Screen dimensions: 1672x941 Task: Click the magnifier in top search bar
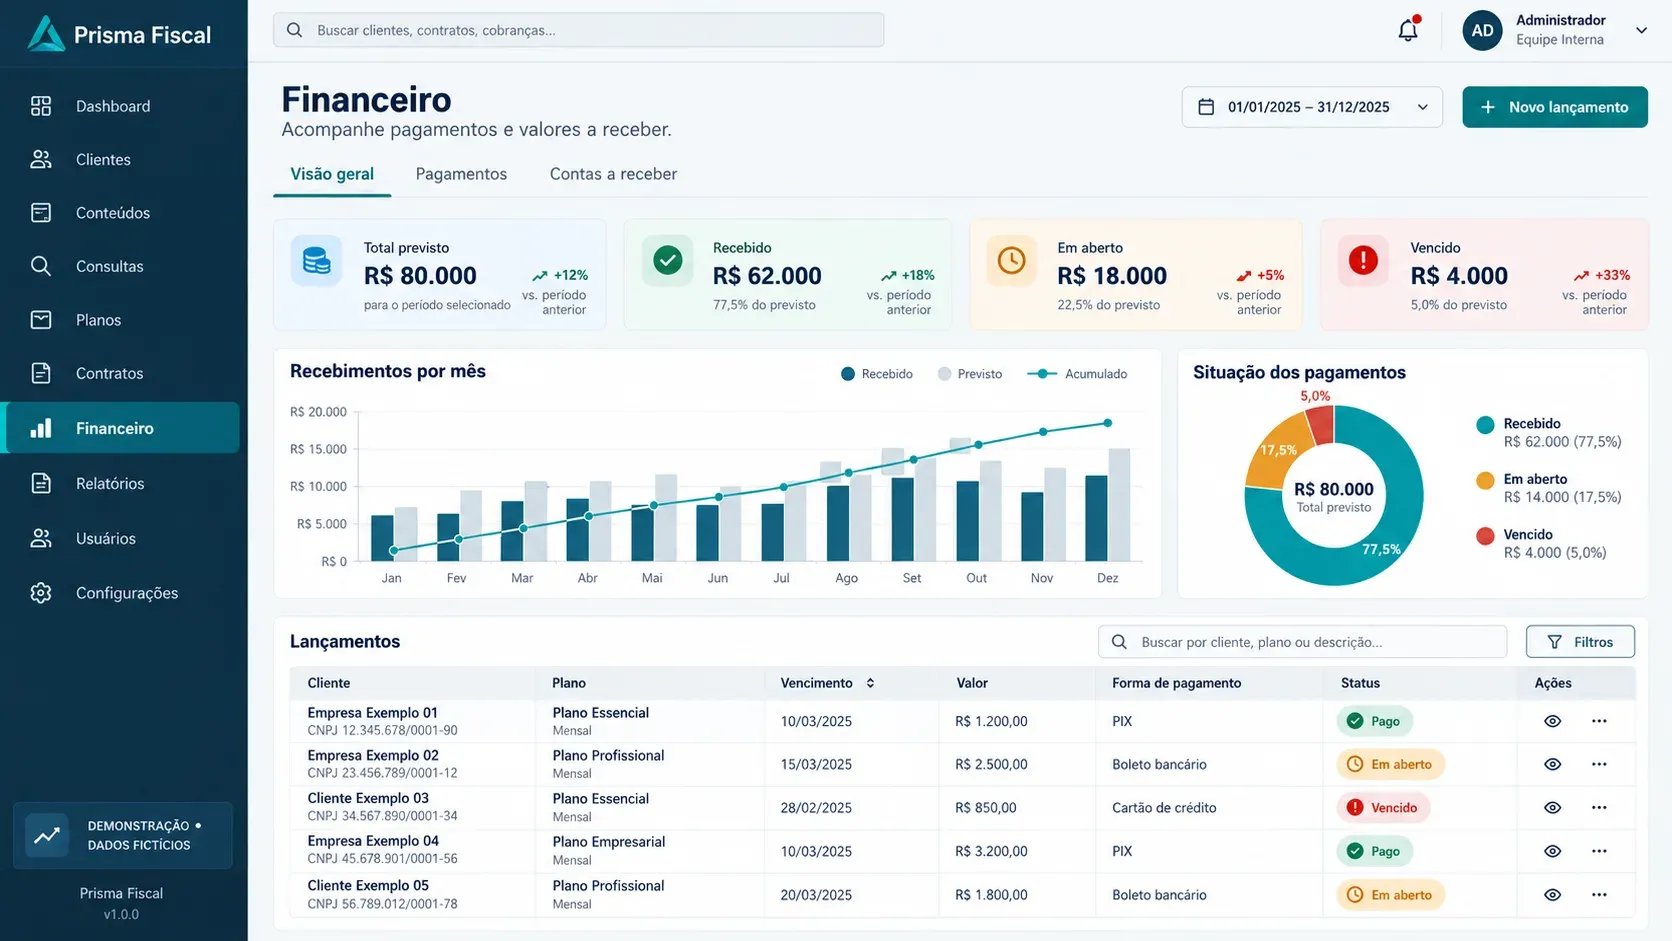point(295,30)
